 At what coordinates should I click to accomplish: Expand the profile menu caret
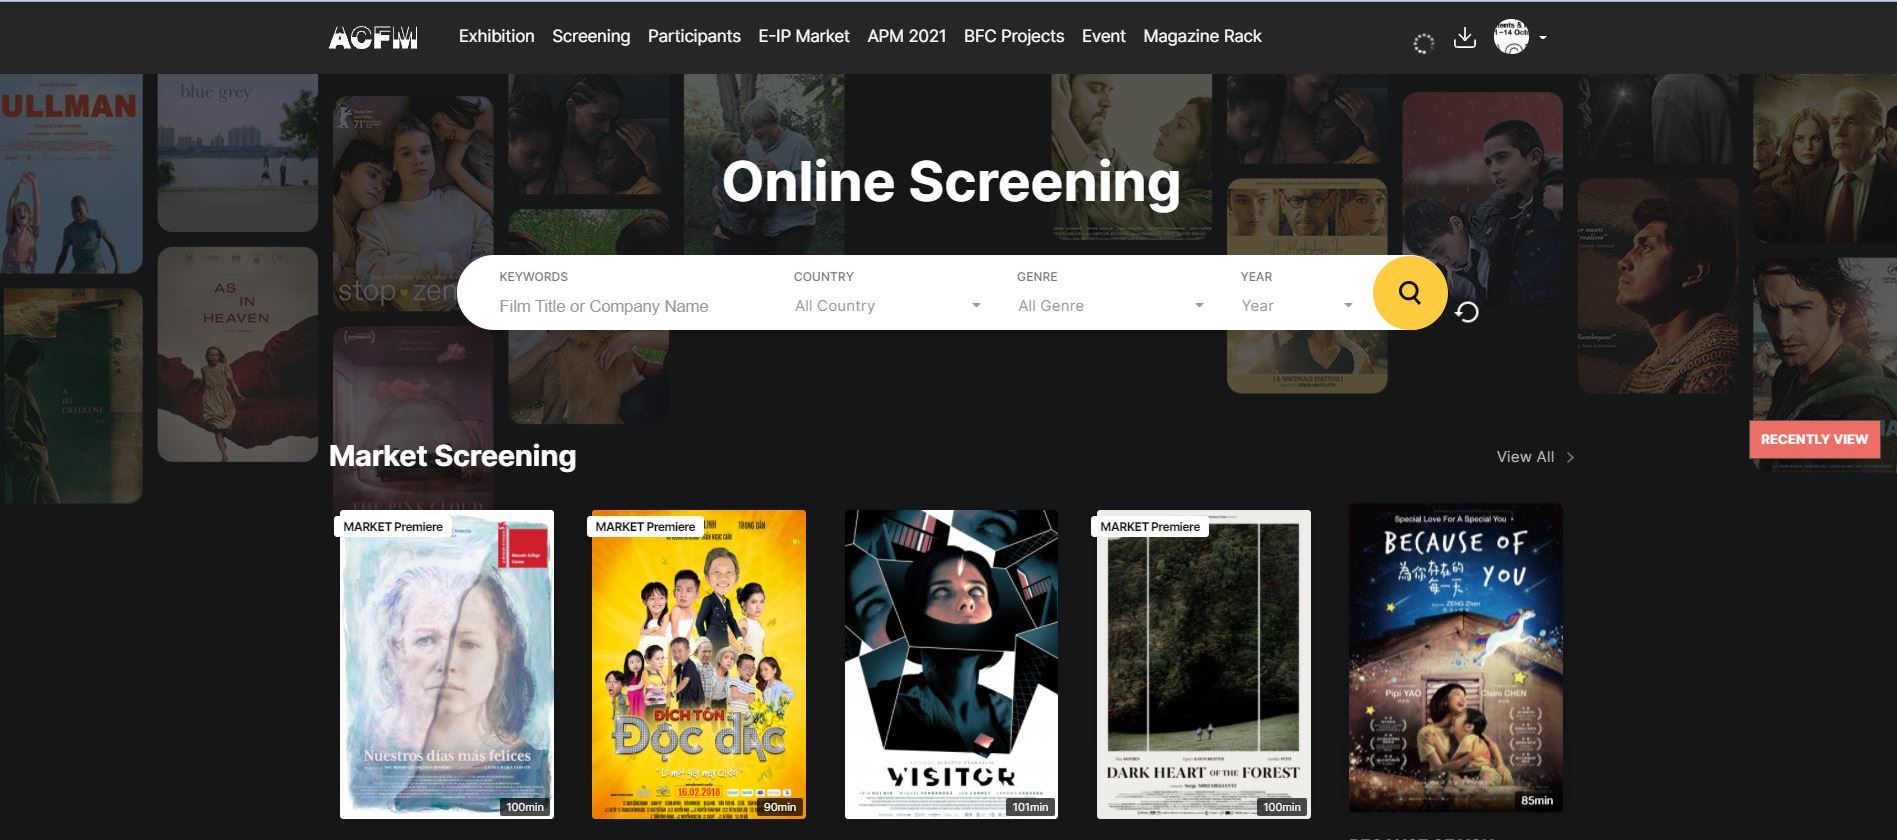(x=1543, y=38)
